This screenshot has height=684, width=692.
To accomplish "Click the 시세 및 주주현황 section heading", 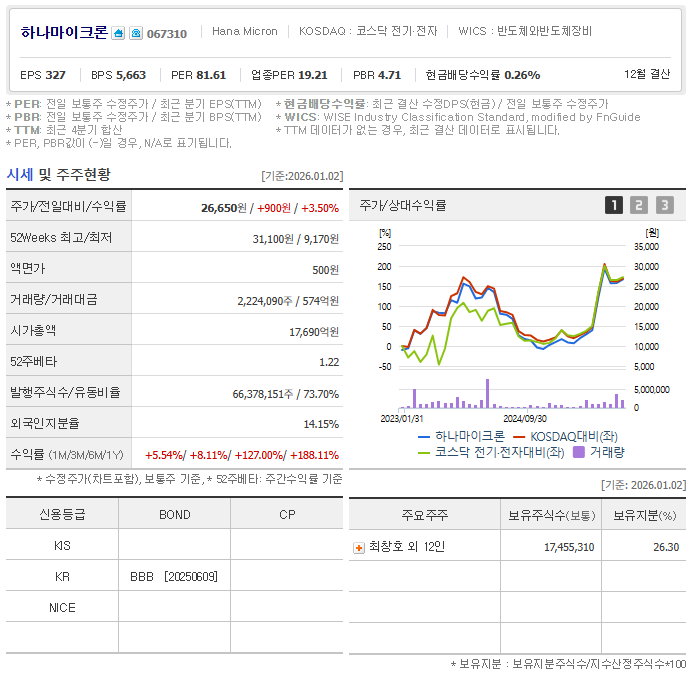I will tap(59, 175).
